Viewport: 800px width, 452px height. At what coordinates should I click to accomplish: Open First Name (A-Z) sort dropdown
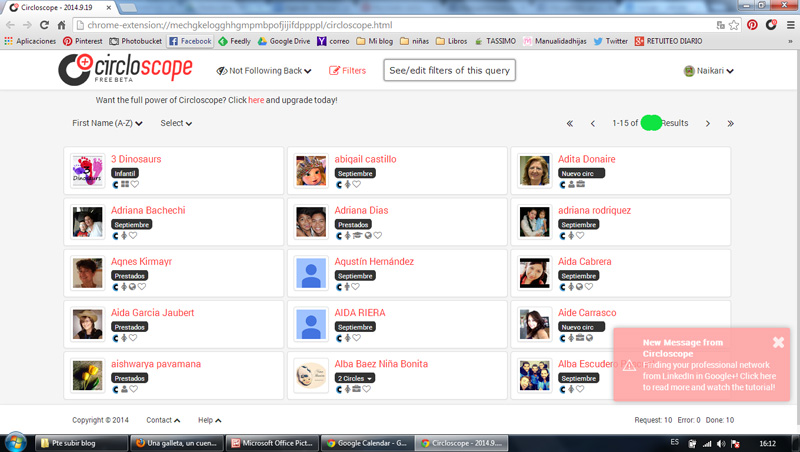(x=107, y=123)
